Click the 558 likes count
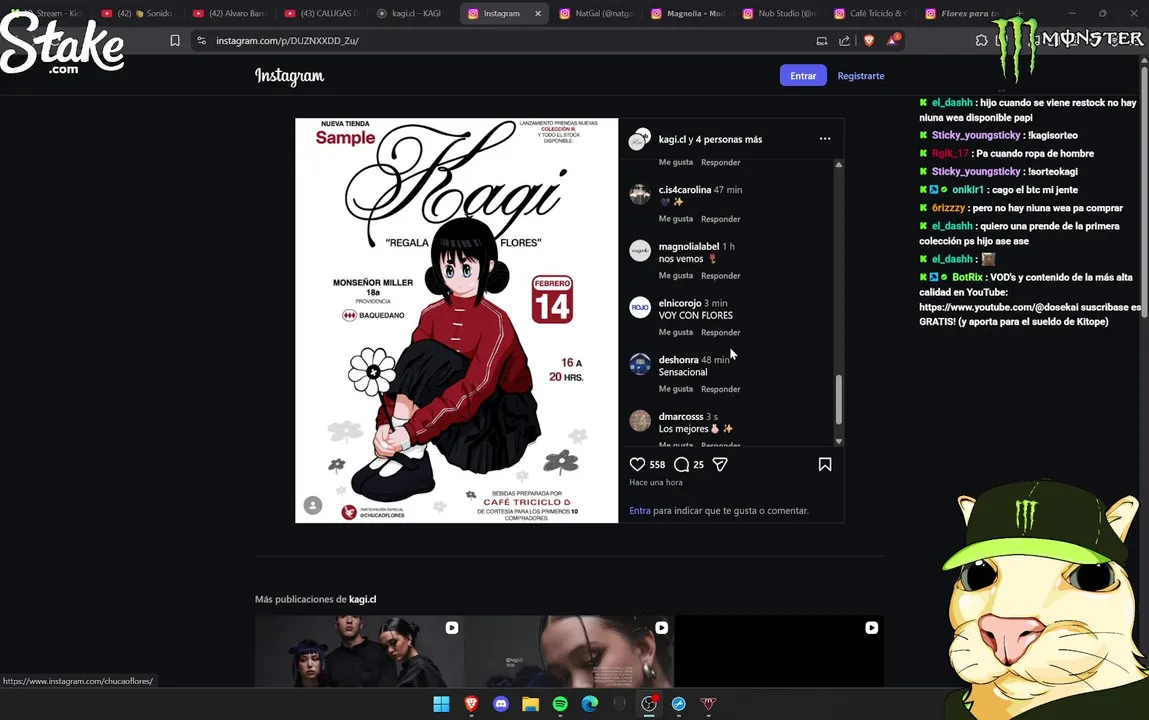The height and width of the screenshot is (720, 1149). (x=657, y=464)
